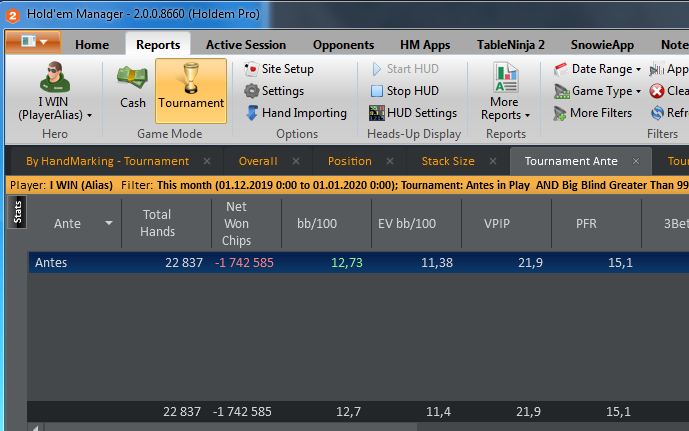Sort by Net Won Chips column header

pyautogui.click(x=236, y=223)
